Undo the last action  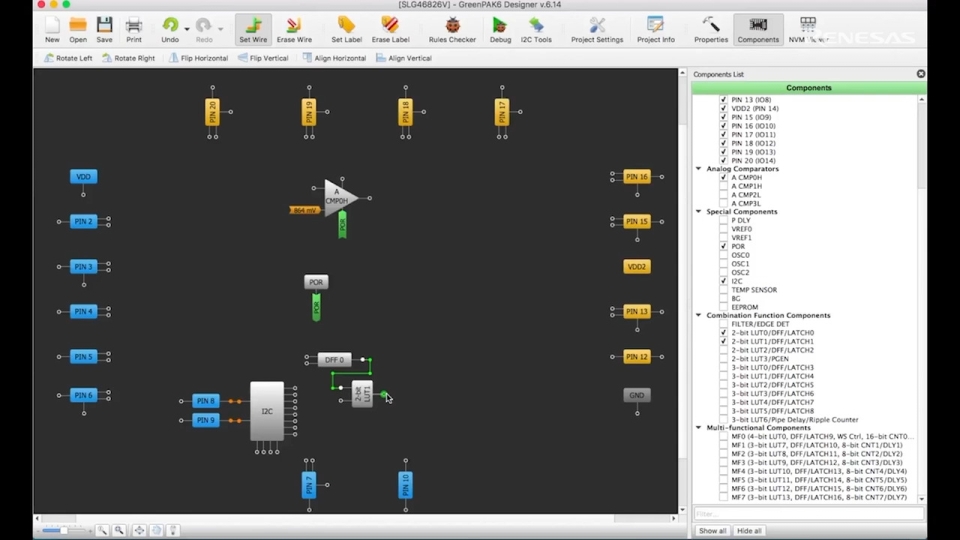170,29
